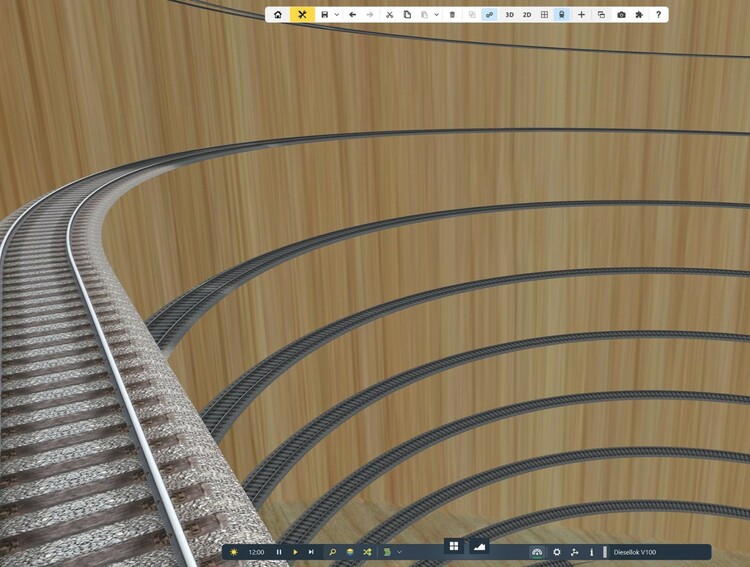Open the plugins puzzle icon
This screenshot has height=567, width=750.
click(639, 15)
